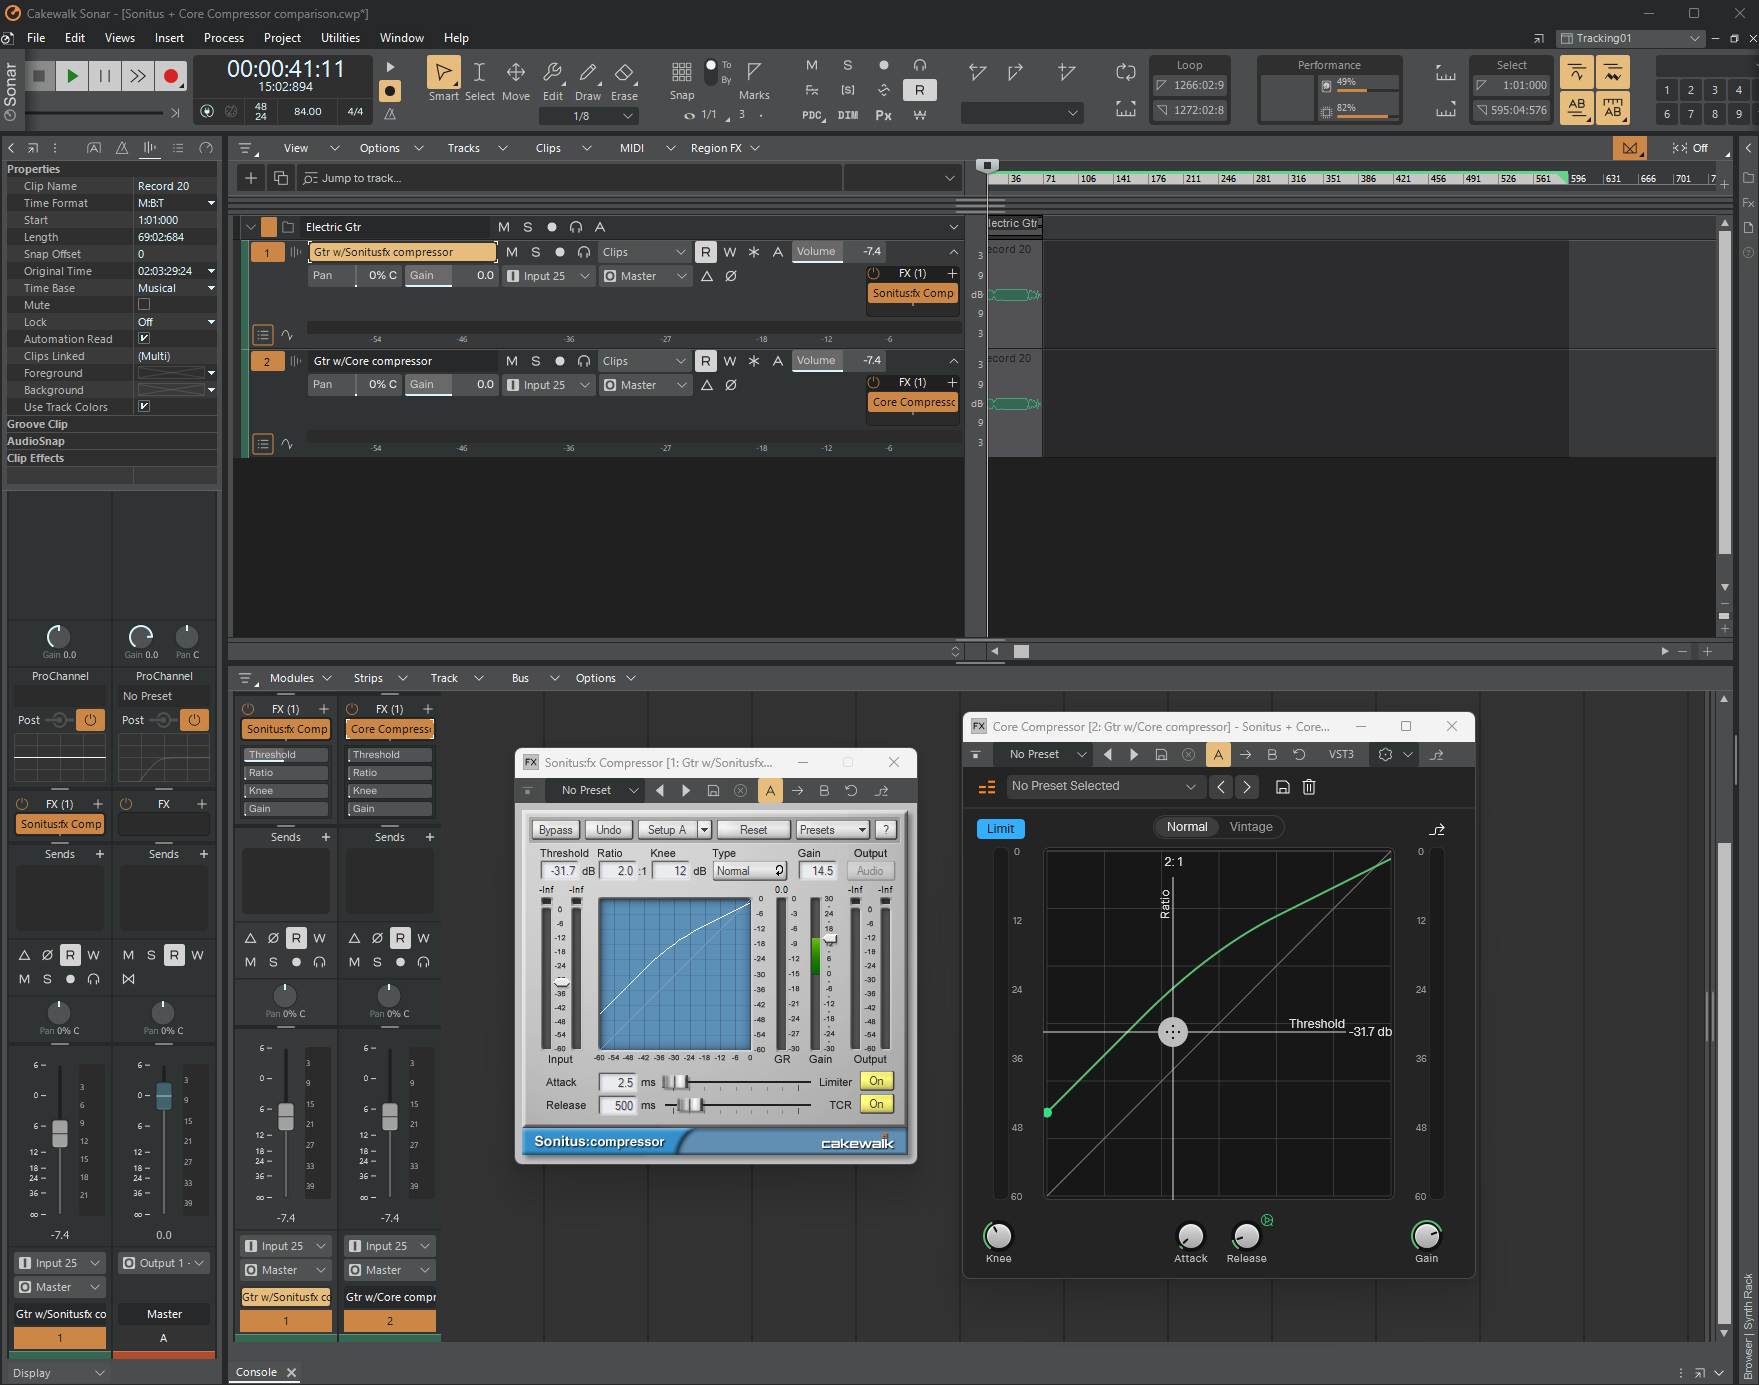
Task: Open track 1 Input 25 dropdown
Action: pos(549,276)
